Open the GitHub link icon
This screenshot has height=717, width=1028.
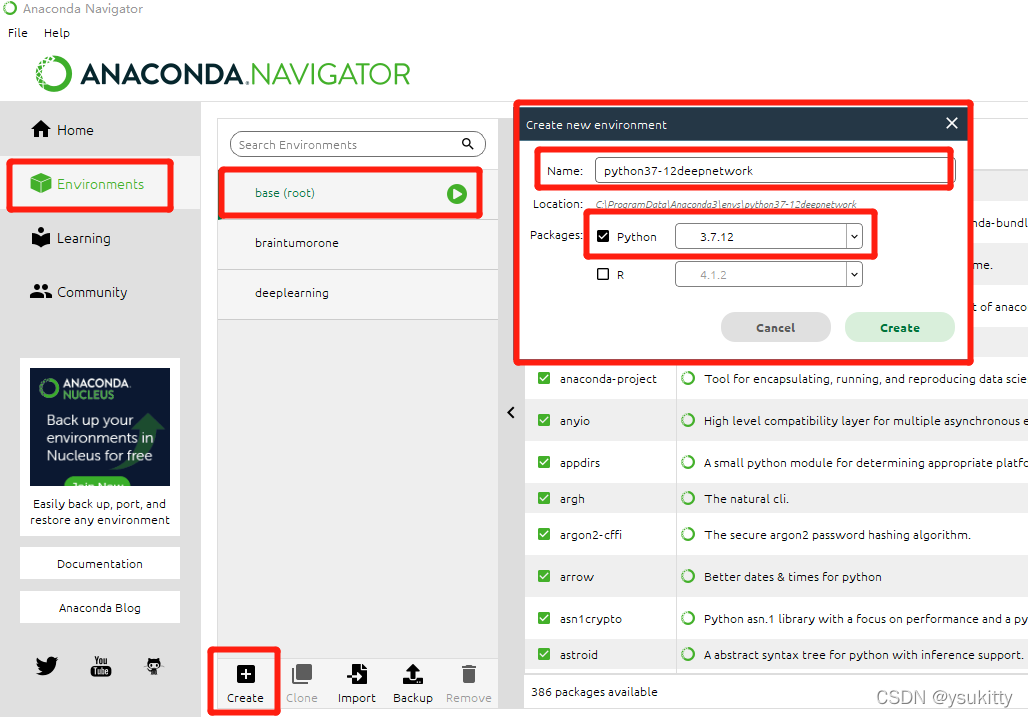tap(153, 666)
